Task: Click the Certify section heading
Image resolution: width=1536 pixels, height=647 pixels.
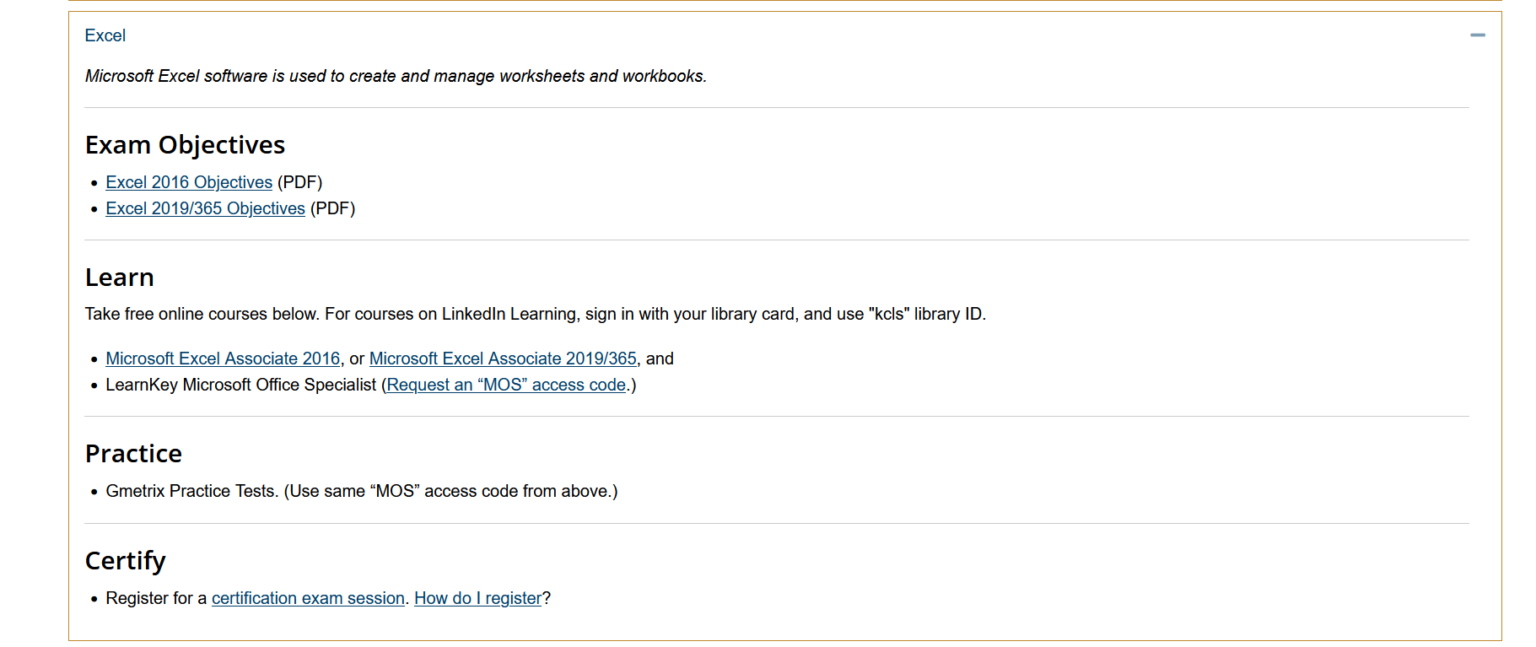Action: tap(125, 560)
